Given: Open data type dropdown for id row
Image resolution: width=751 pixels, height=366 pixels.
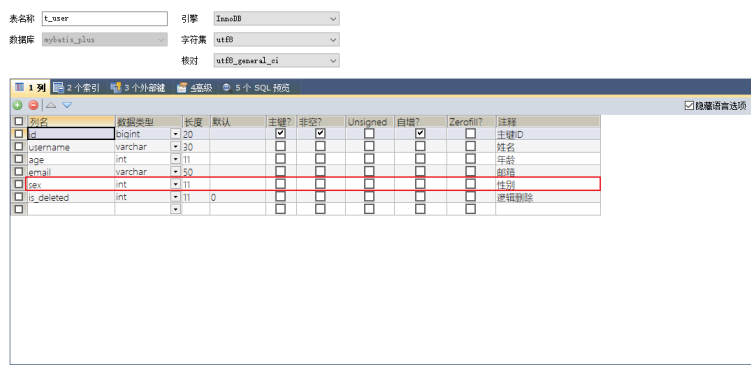Looking at the screenshot, I should click(x=175, y=134).
